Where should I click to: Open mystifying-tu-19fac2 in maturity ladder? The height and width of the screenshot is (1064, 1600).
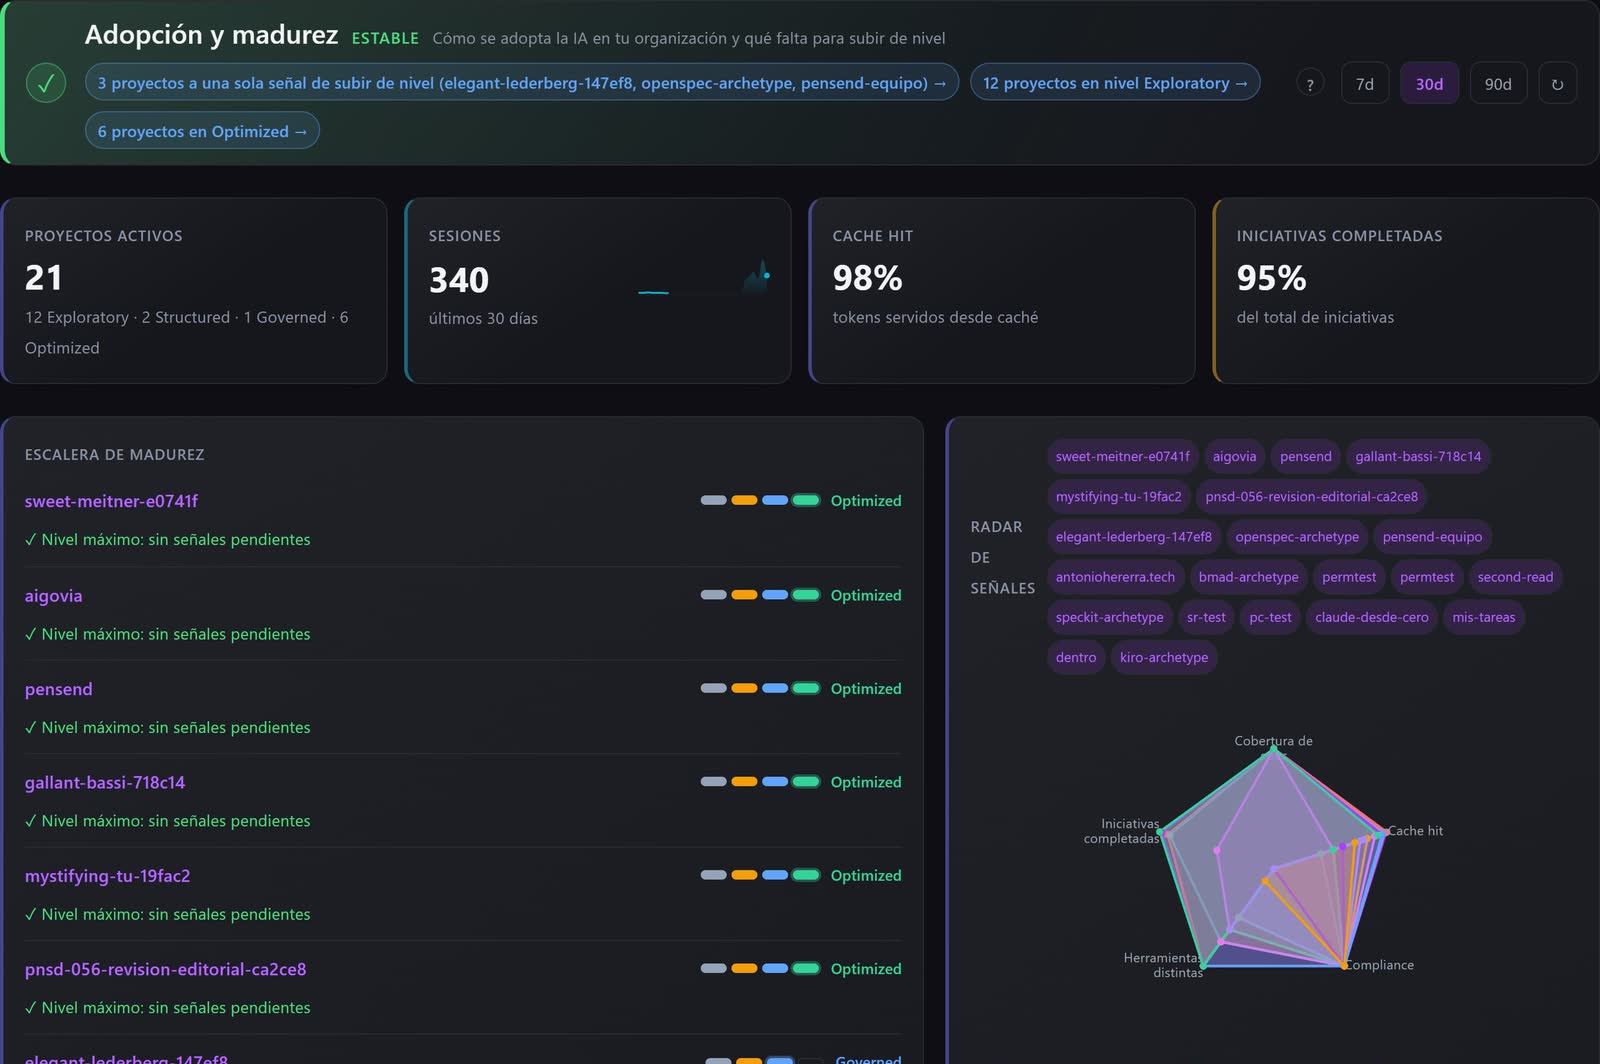tap(107, 876)
